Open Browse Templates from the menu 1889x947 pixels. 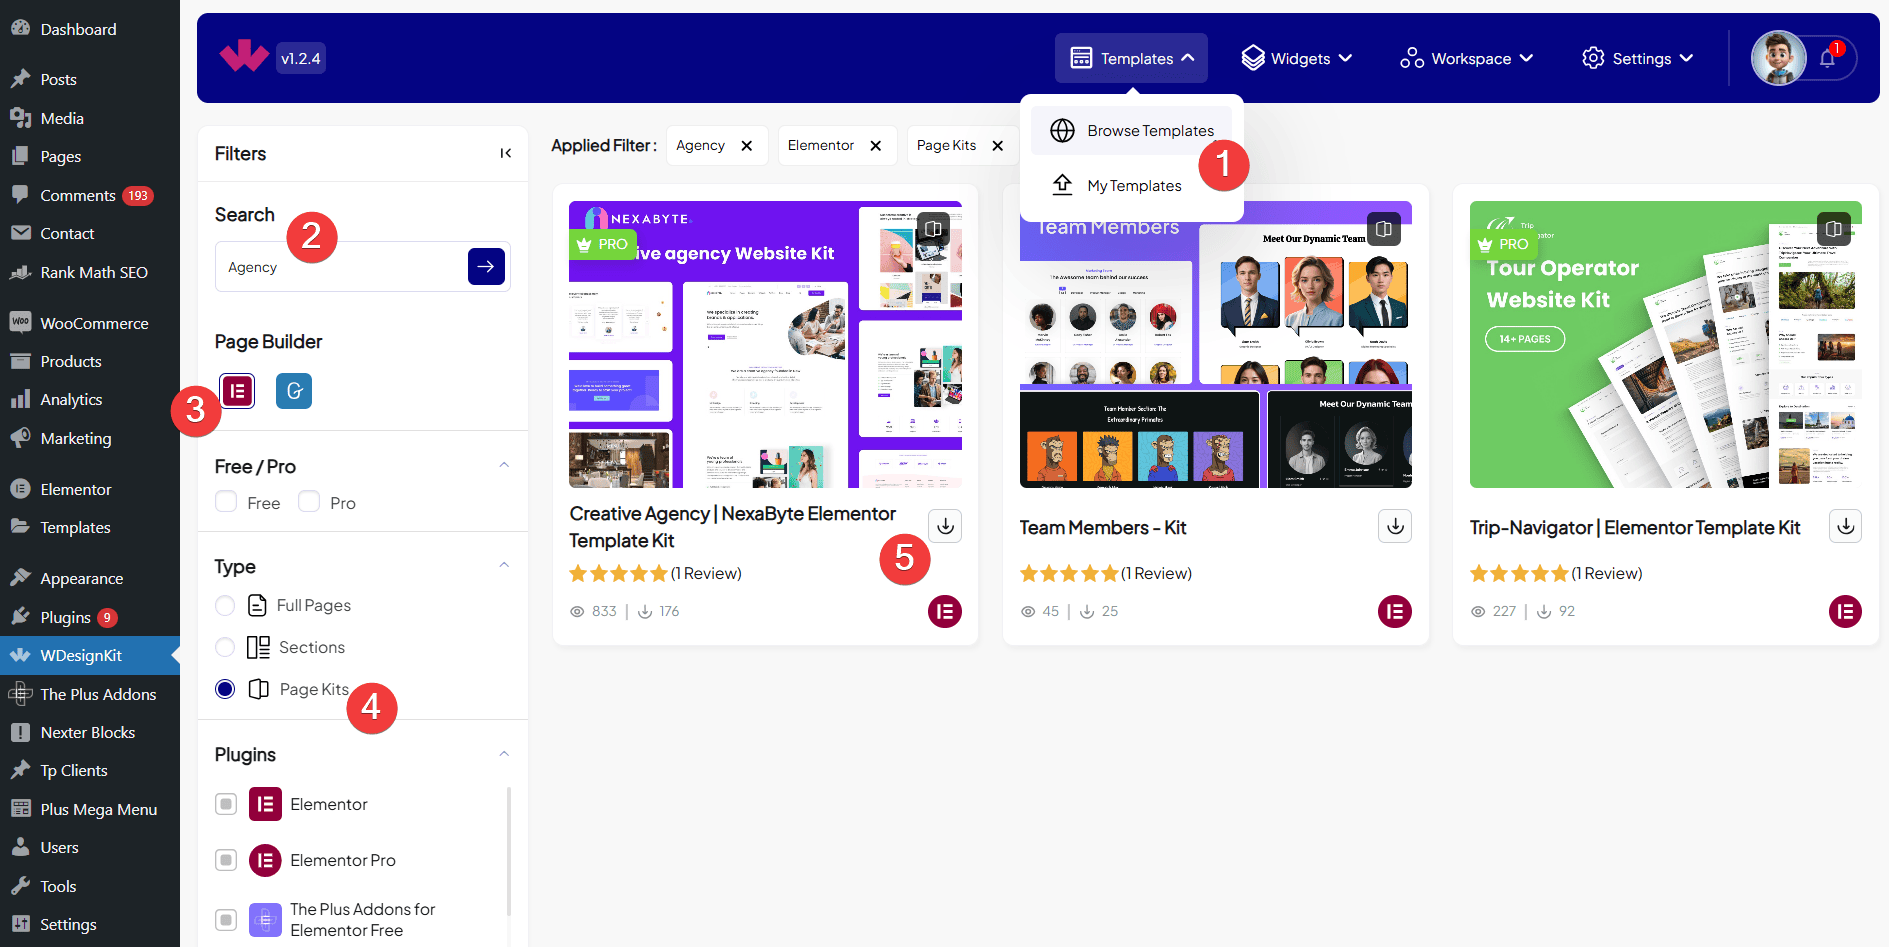point(1150,131)
